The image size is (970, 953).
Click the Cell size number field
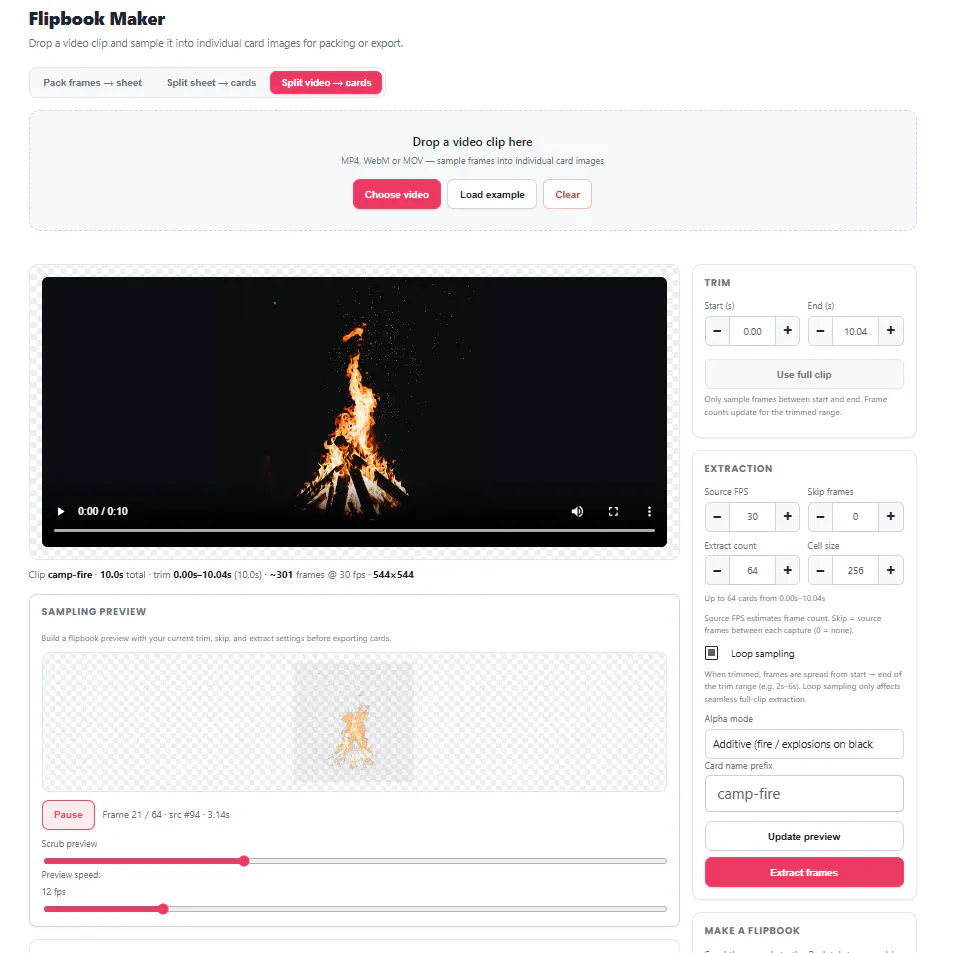[x=856, y=570]
